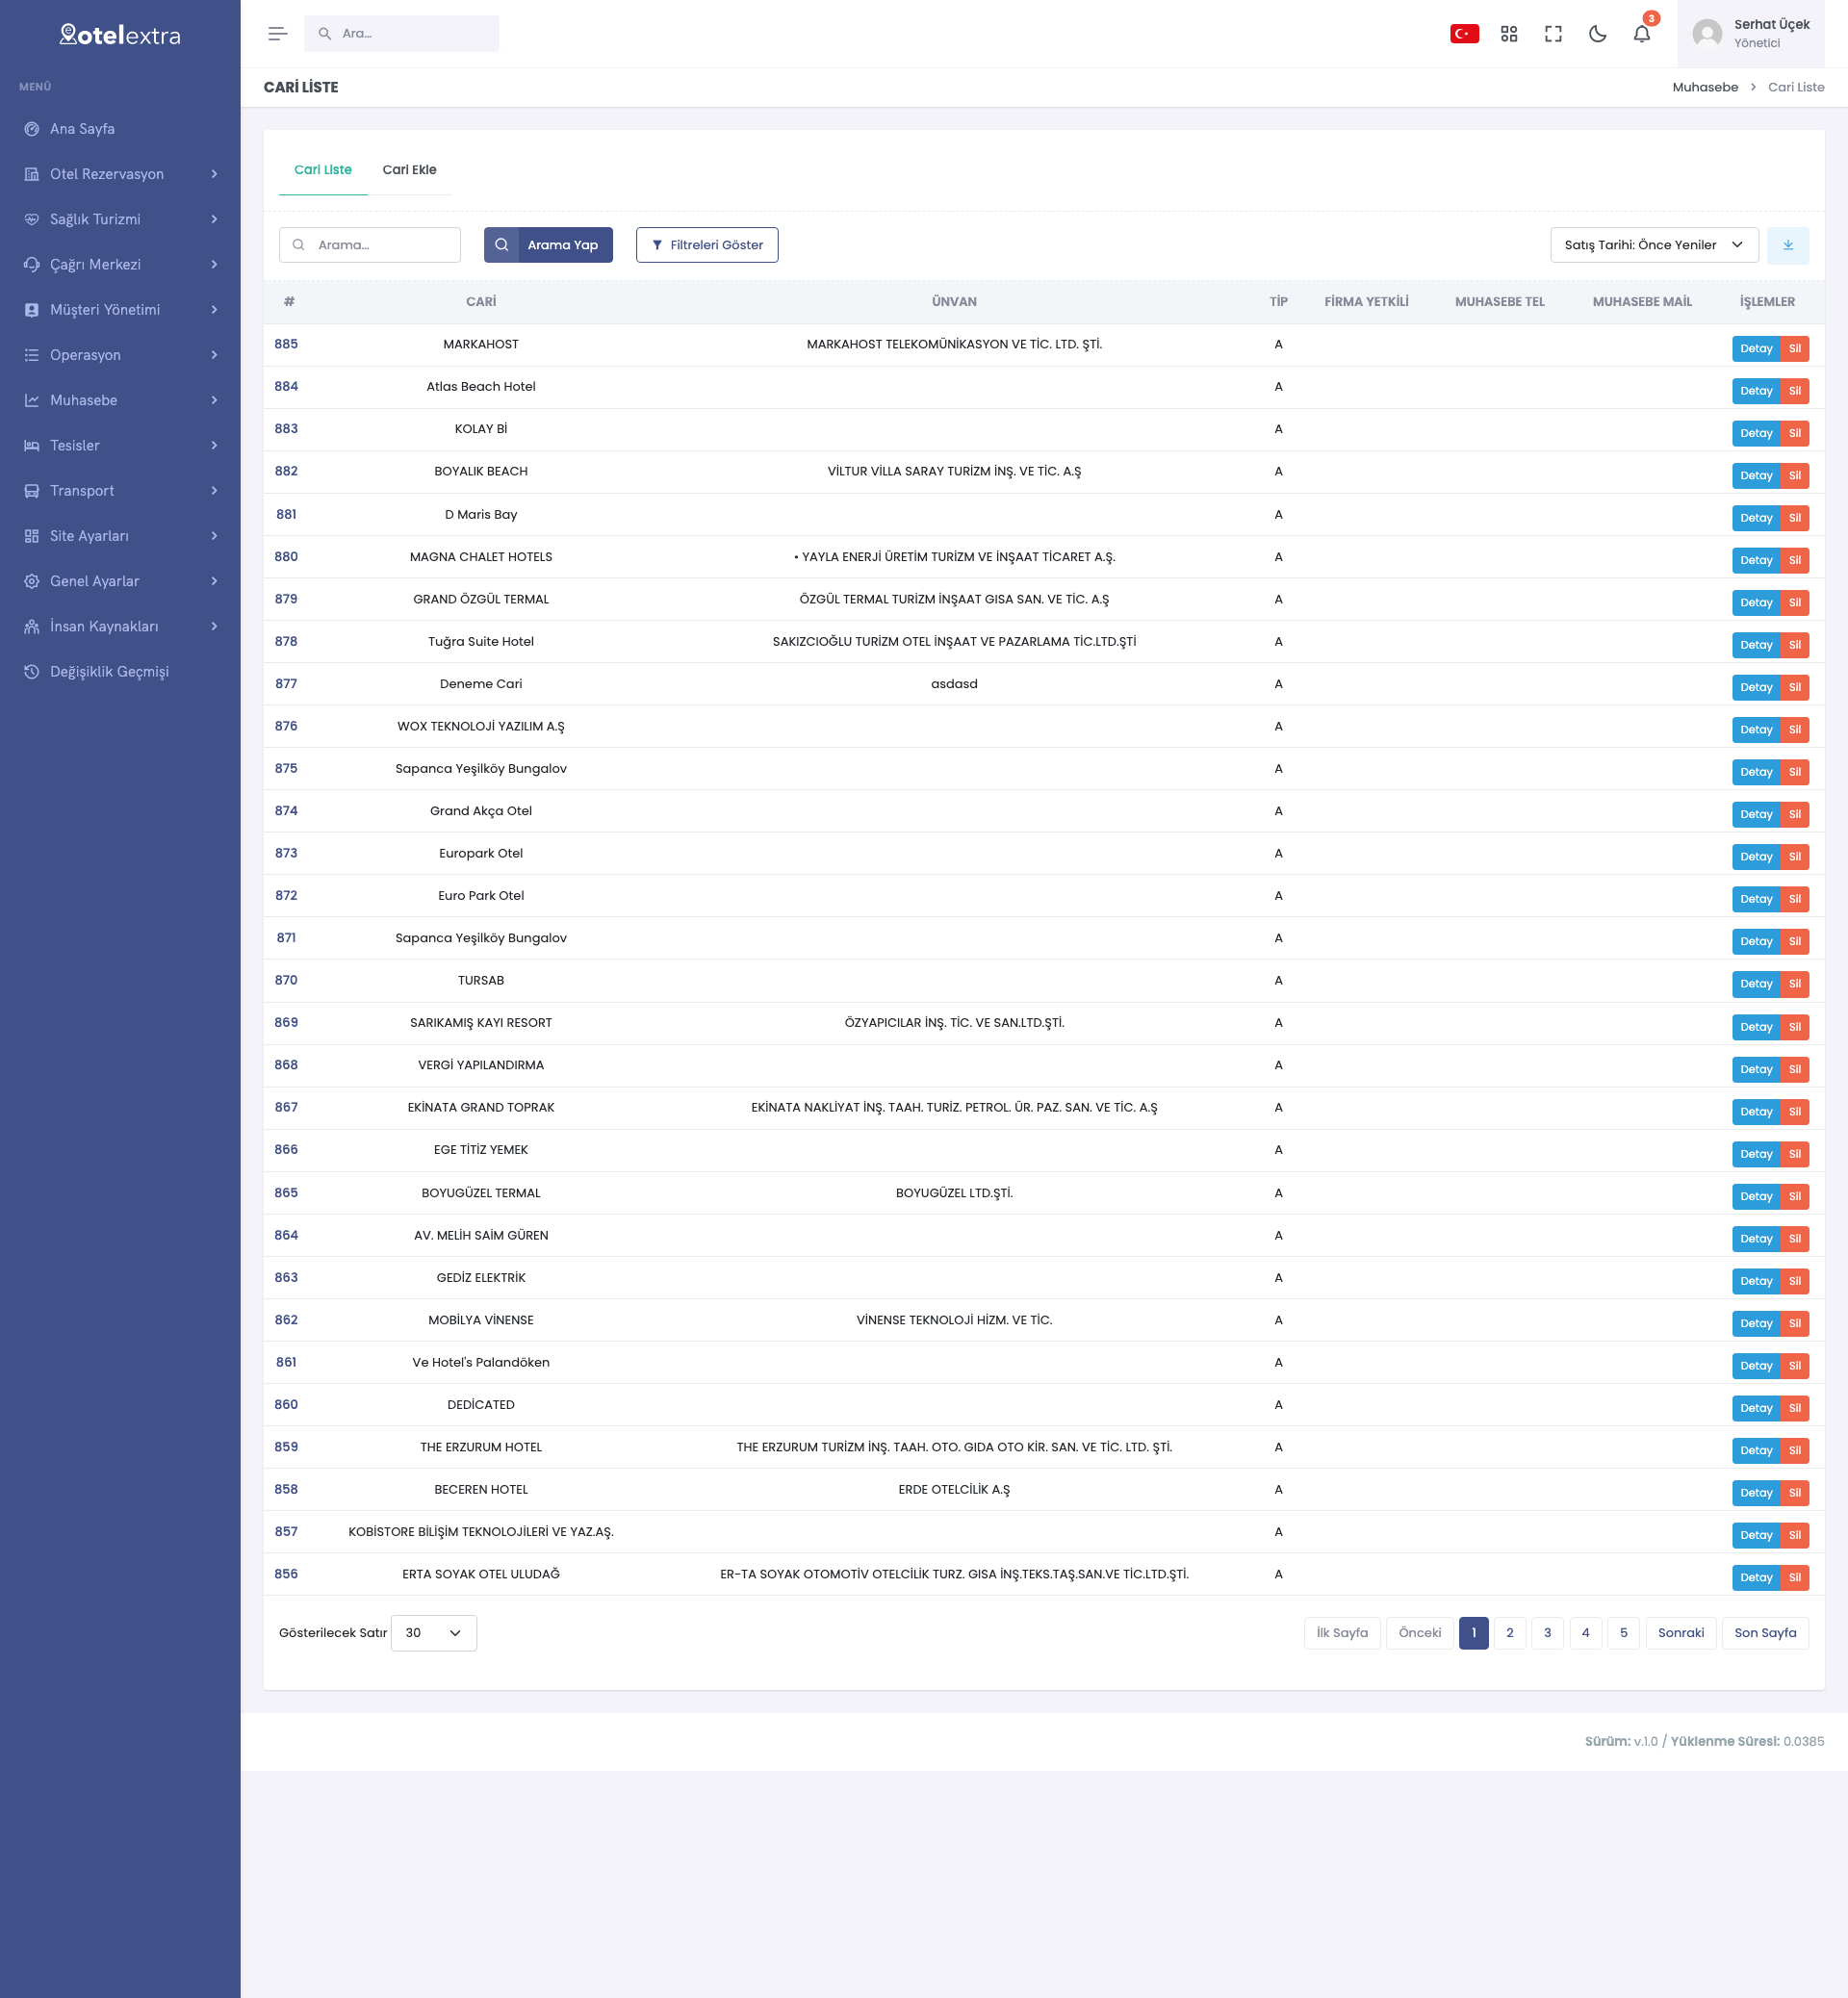Click the Değişiklik Geçmişi history icon

(x=32, y=672)
